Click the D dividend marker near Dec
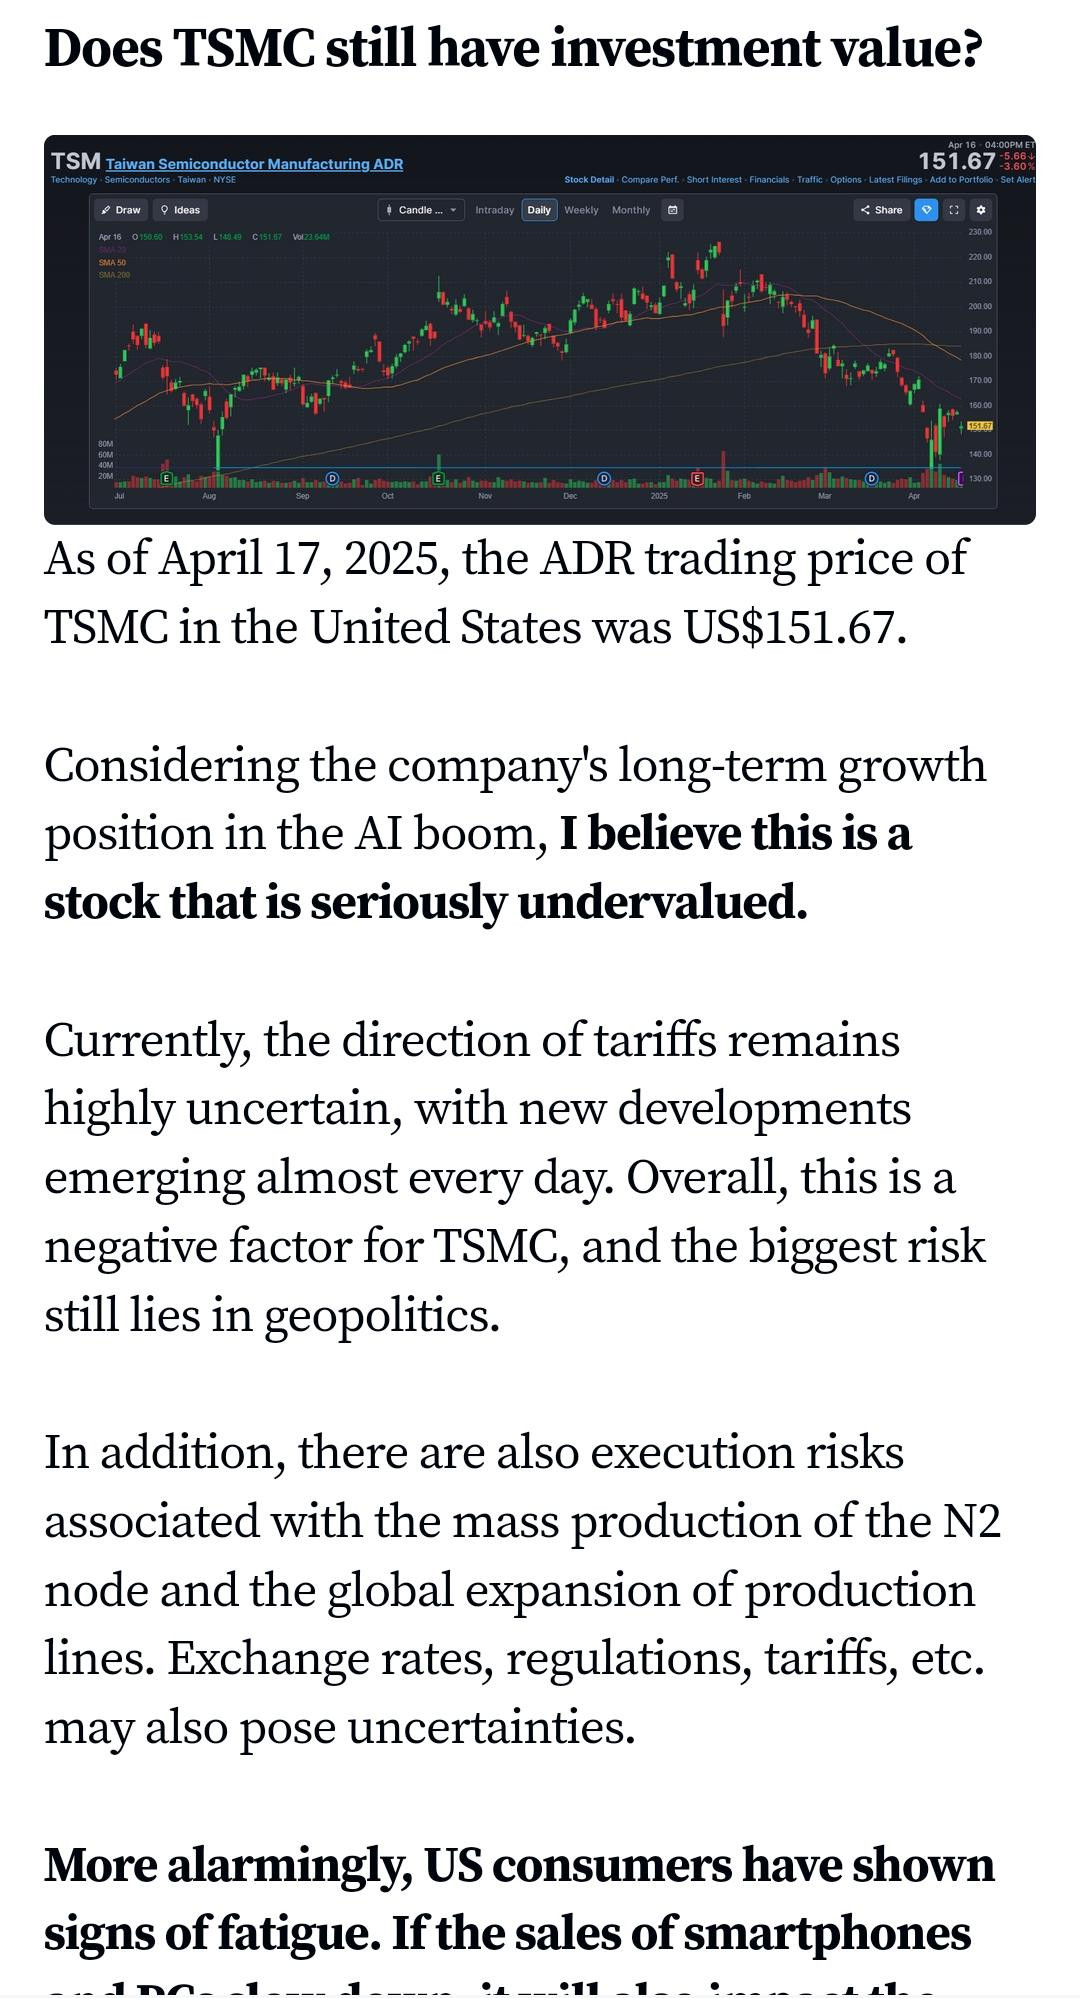 coord(604,479)
